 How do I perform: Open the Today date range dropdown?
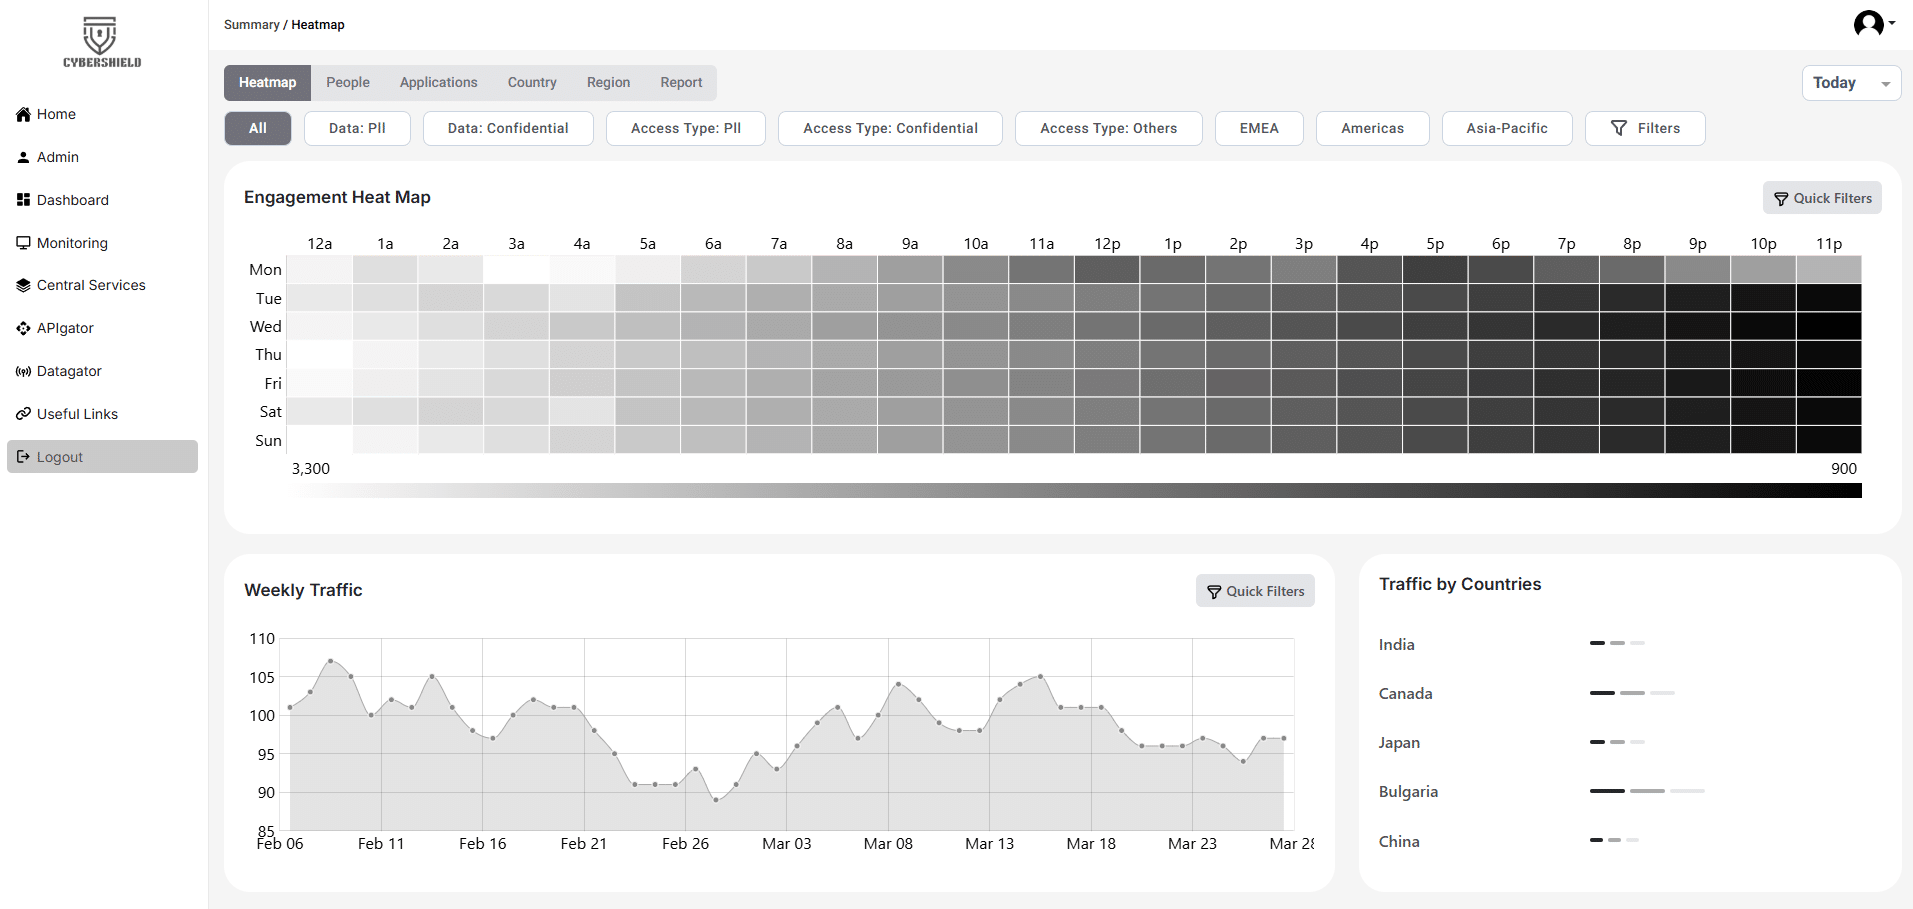tap(1850, 83)
